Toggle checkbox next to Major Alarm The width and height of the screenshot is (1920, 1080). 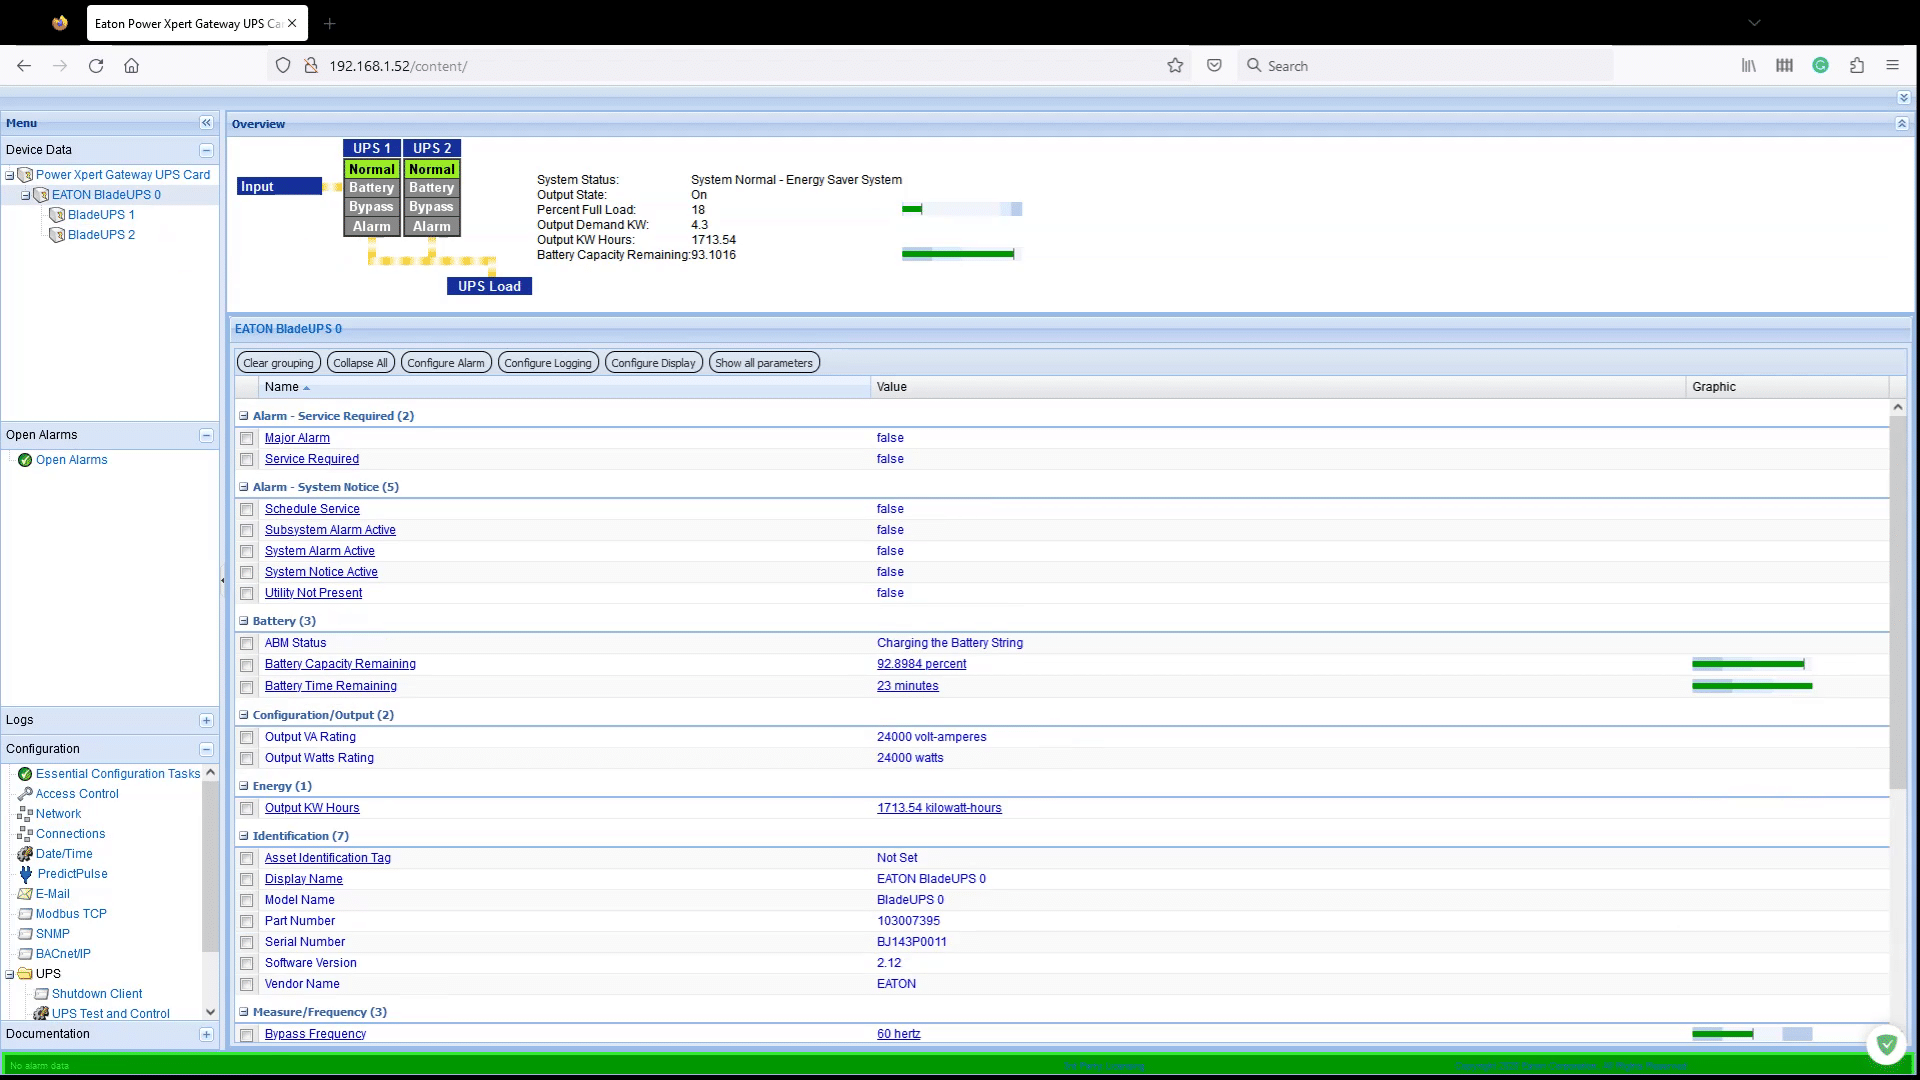(x=247, y=436)
